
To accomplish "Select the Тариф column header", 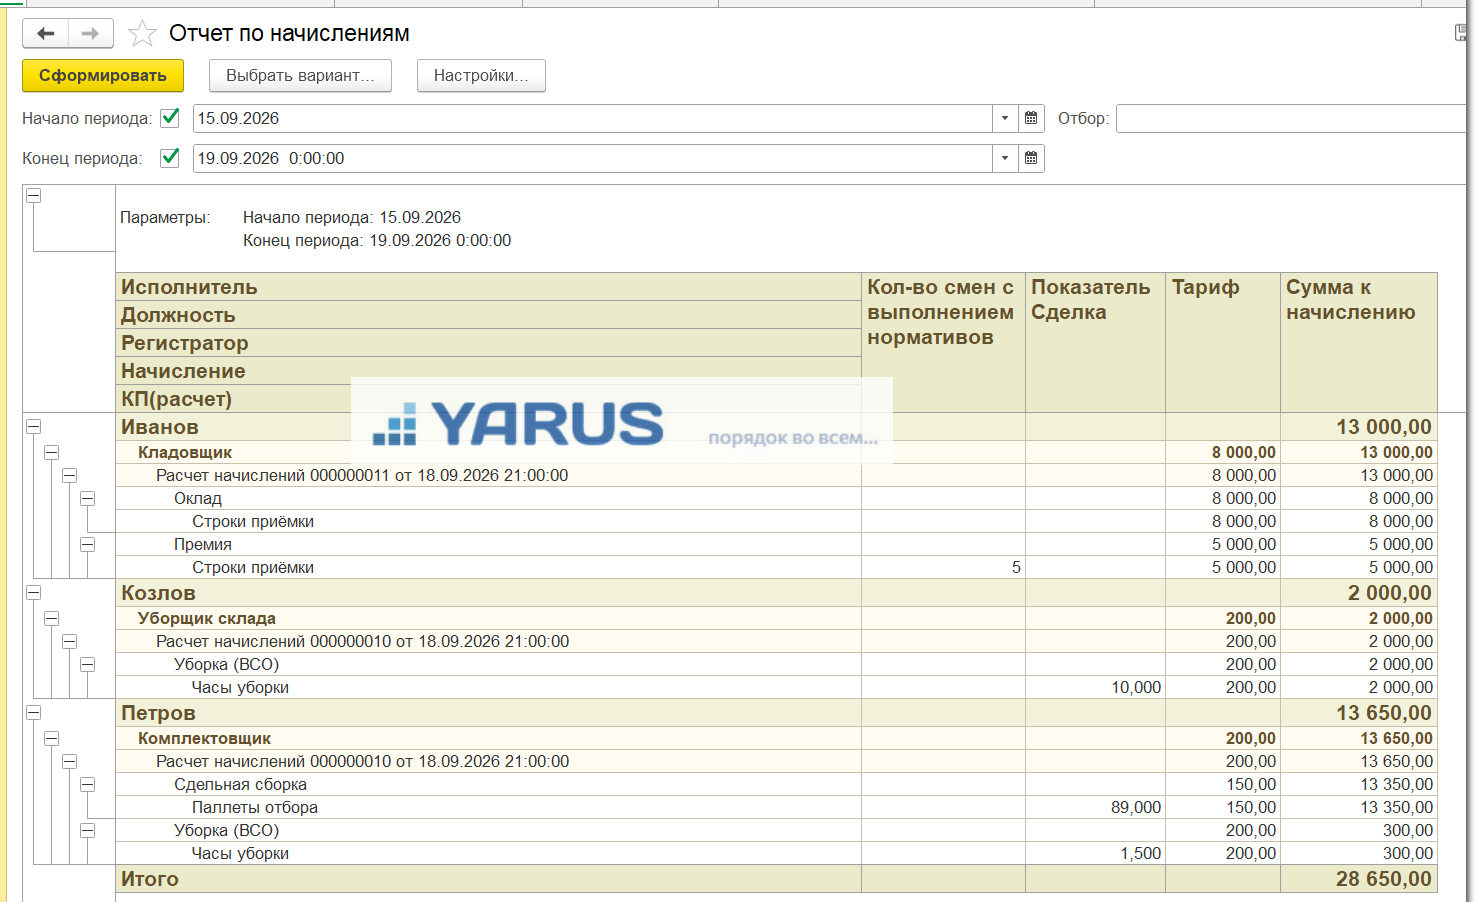I will click(x=1223, y=343).
